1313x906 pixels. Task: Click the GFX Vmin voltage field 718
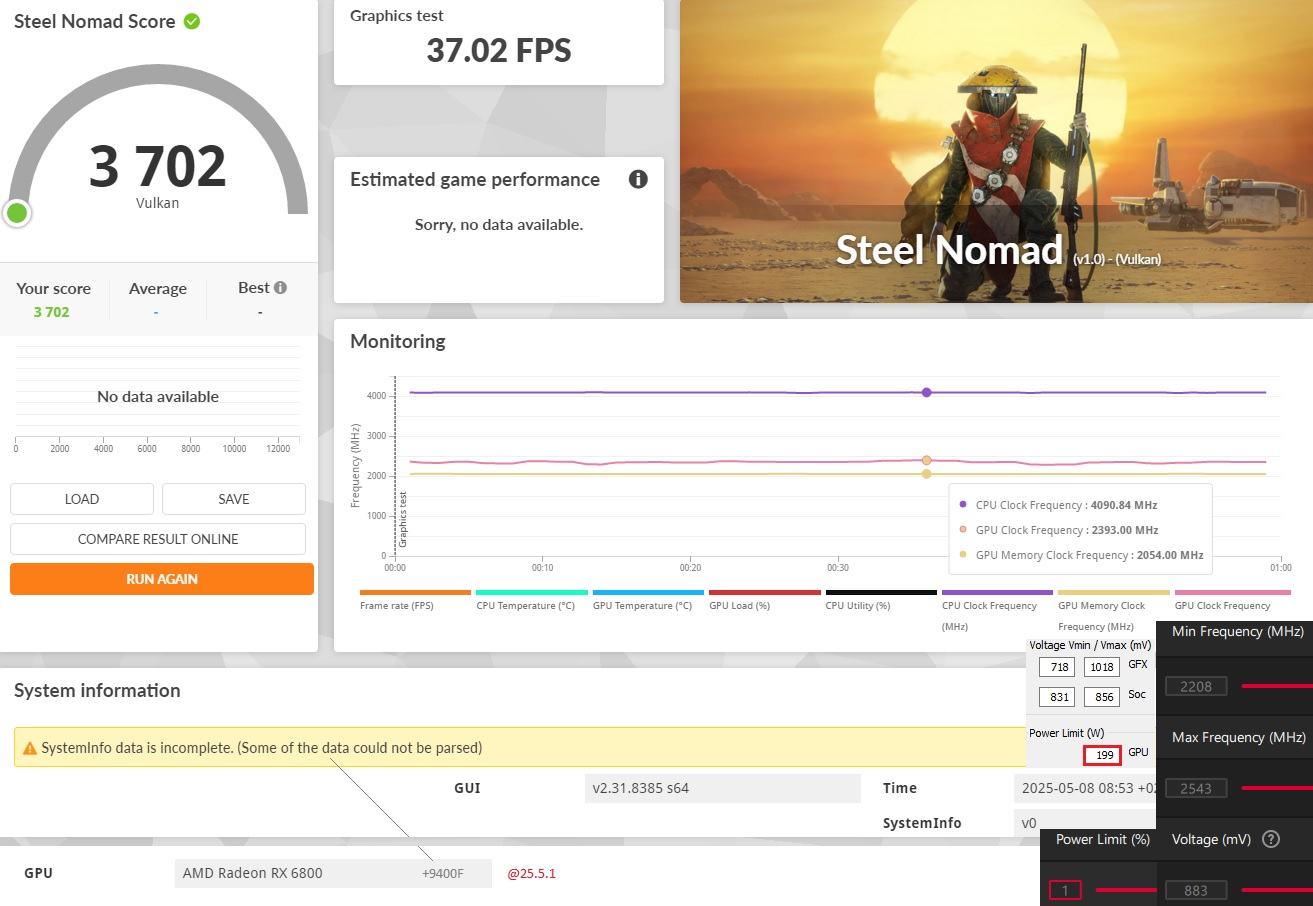(x=1057, y=667)
